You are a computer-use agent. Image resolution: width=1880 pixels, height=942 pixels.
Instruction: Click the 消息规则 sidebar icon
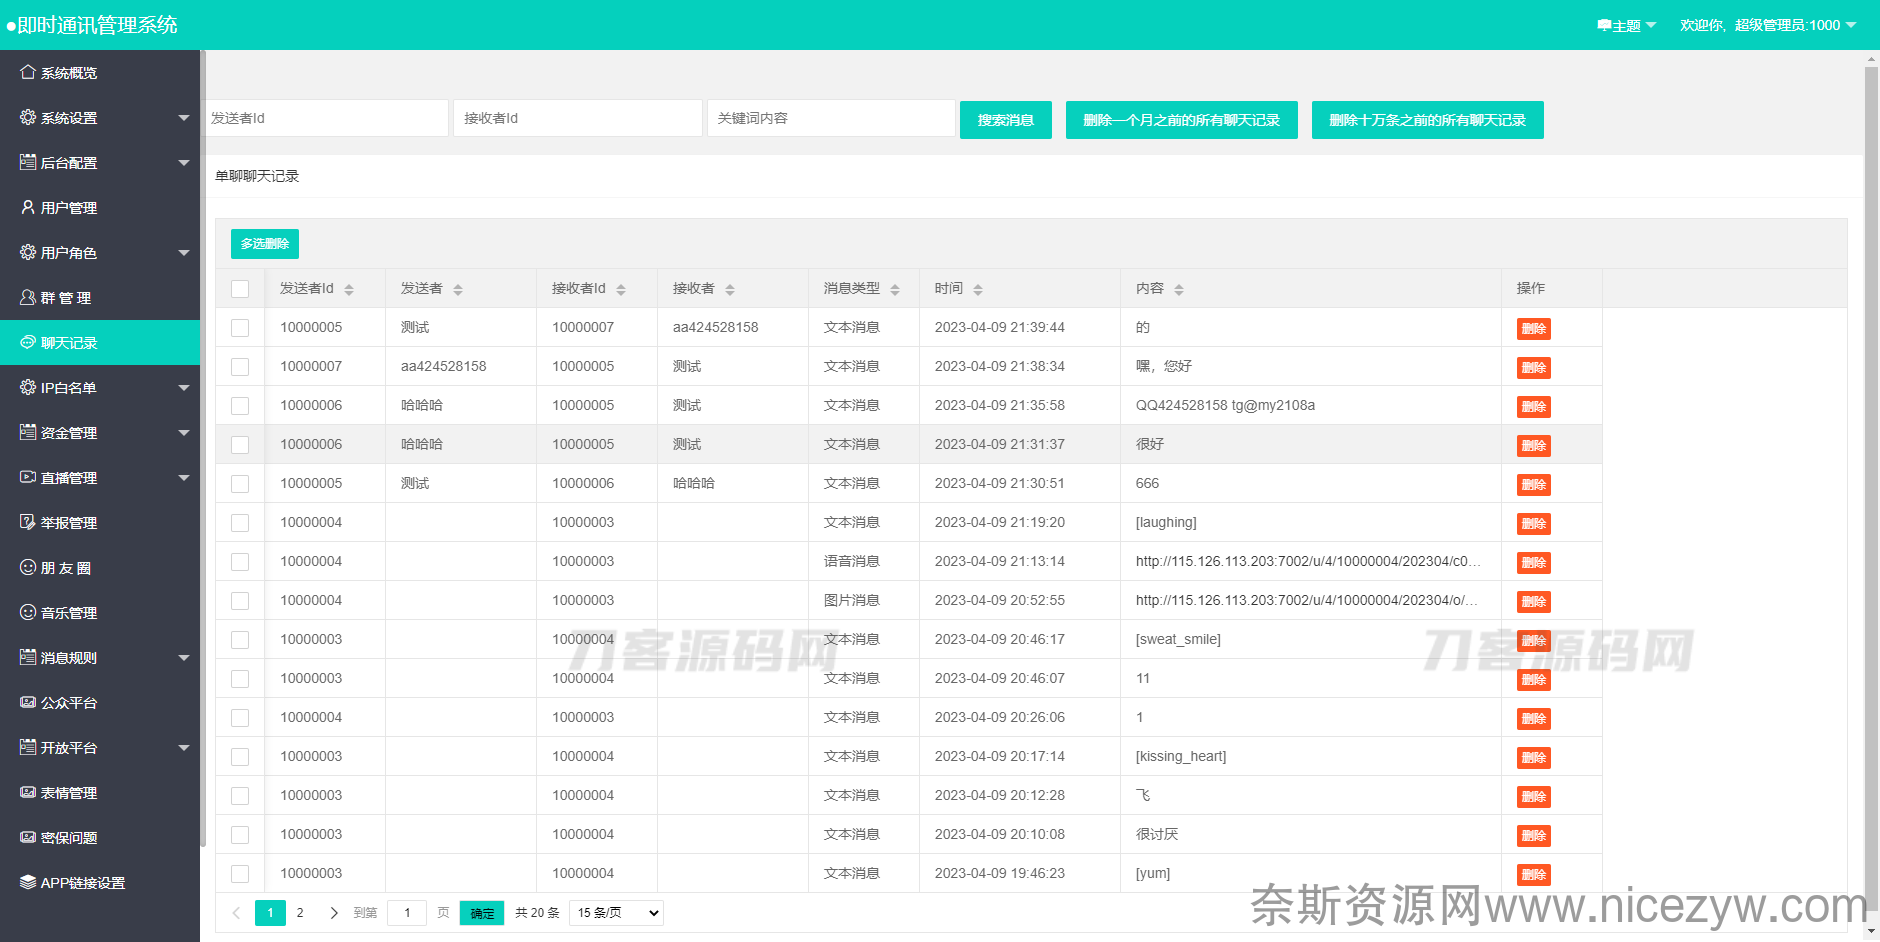pyautogui.click(x=28, y=657)
